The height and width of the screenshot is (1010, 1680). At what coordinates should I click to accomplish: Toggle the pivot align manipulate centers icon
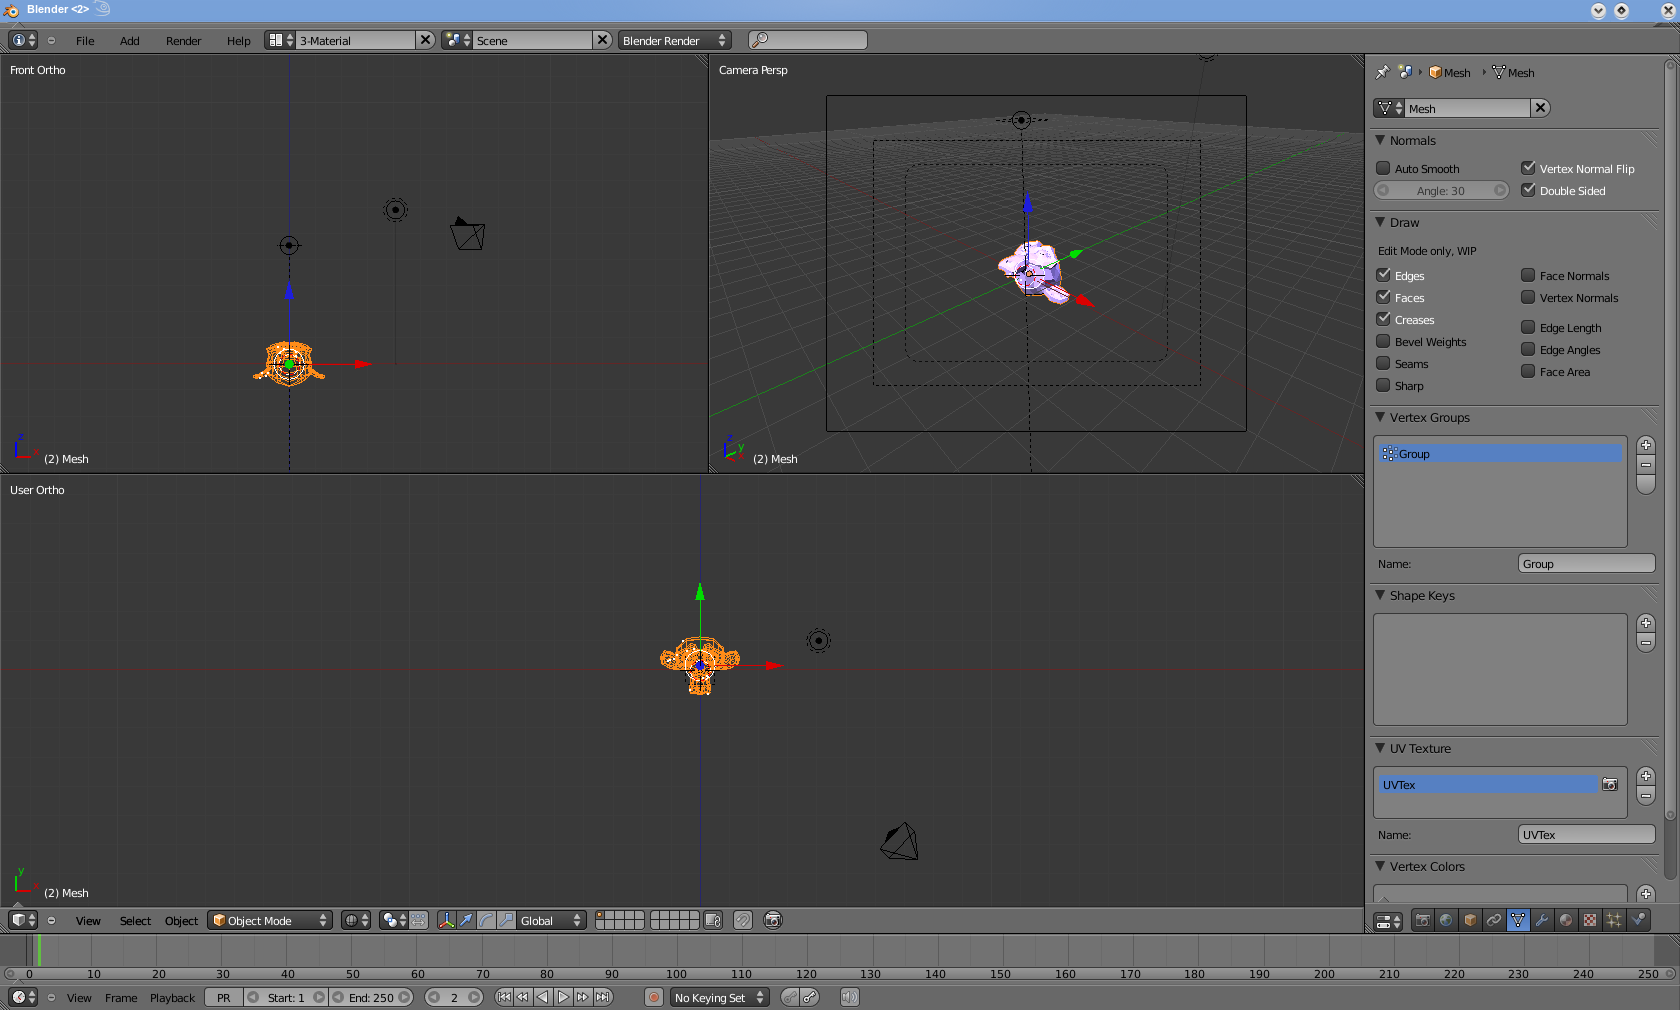[418, 920]
